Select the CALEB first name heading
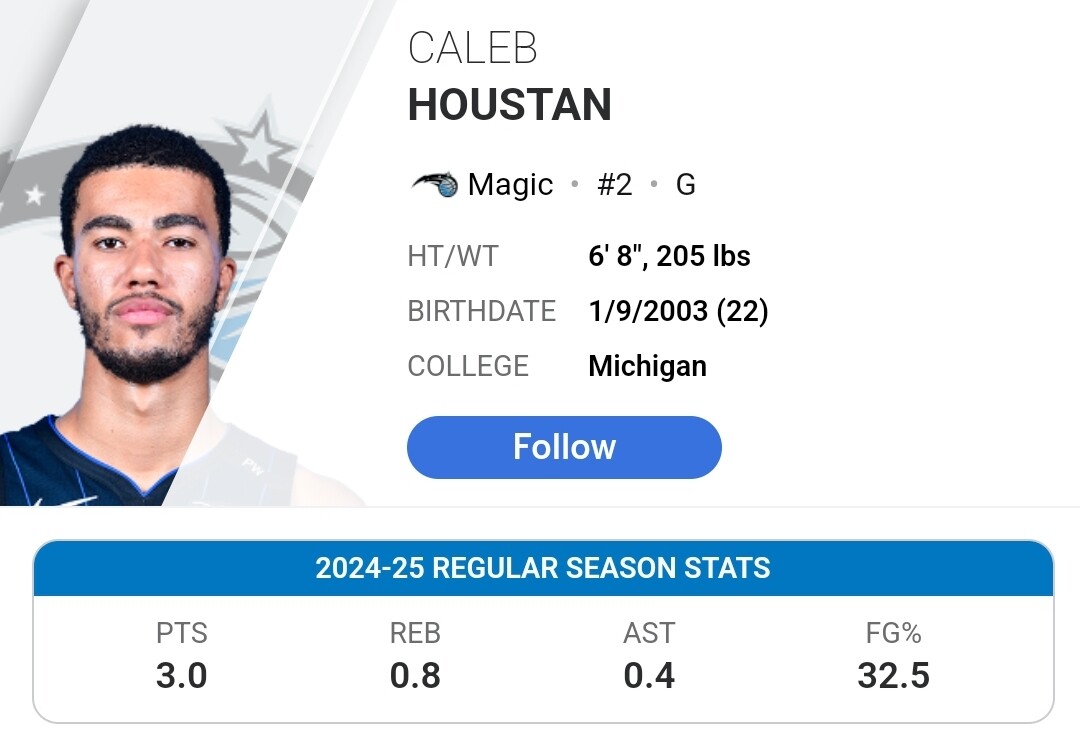The image size is (1080, 733). point(472,48)
